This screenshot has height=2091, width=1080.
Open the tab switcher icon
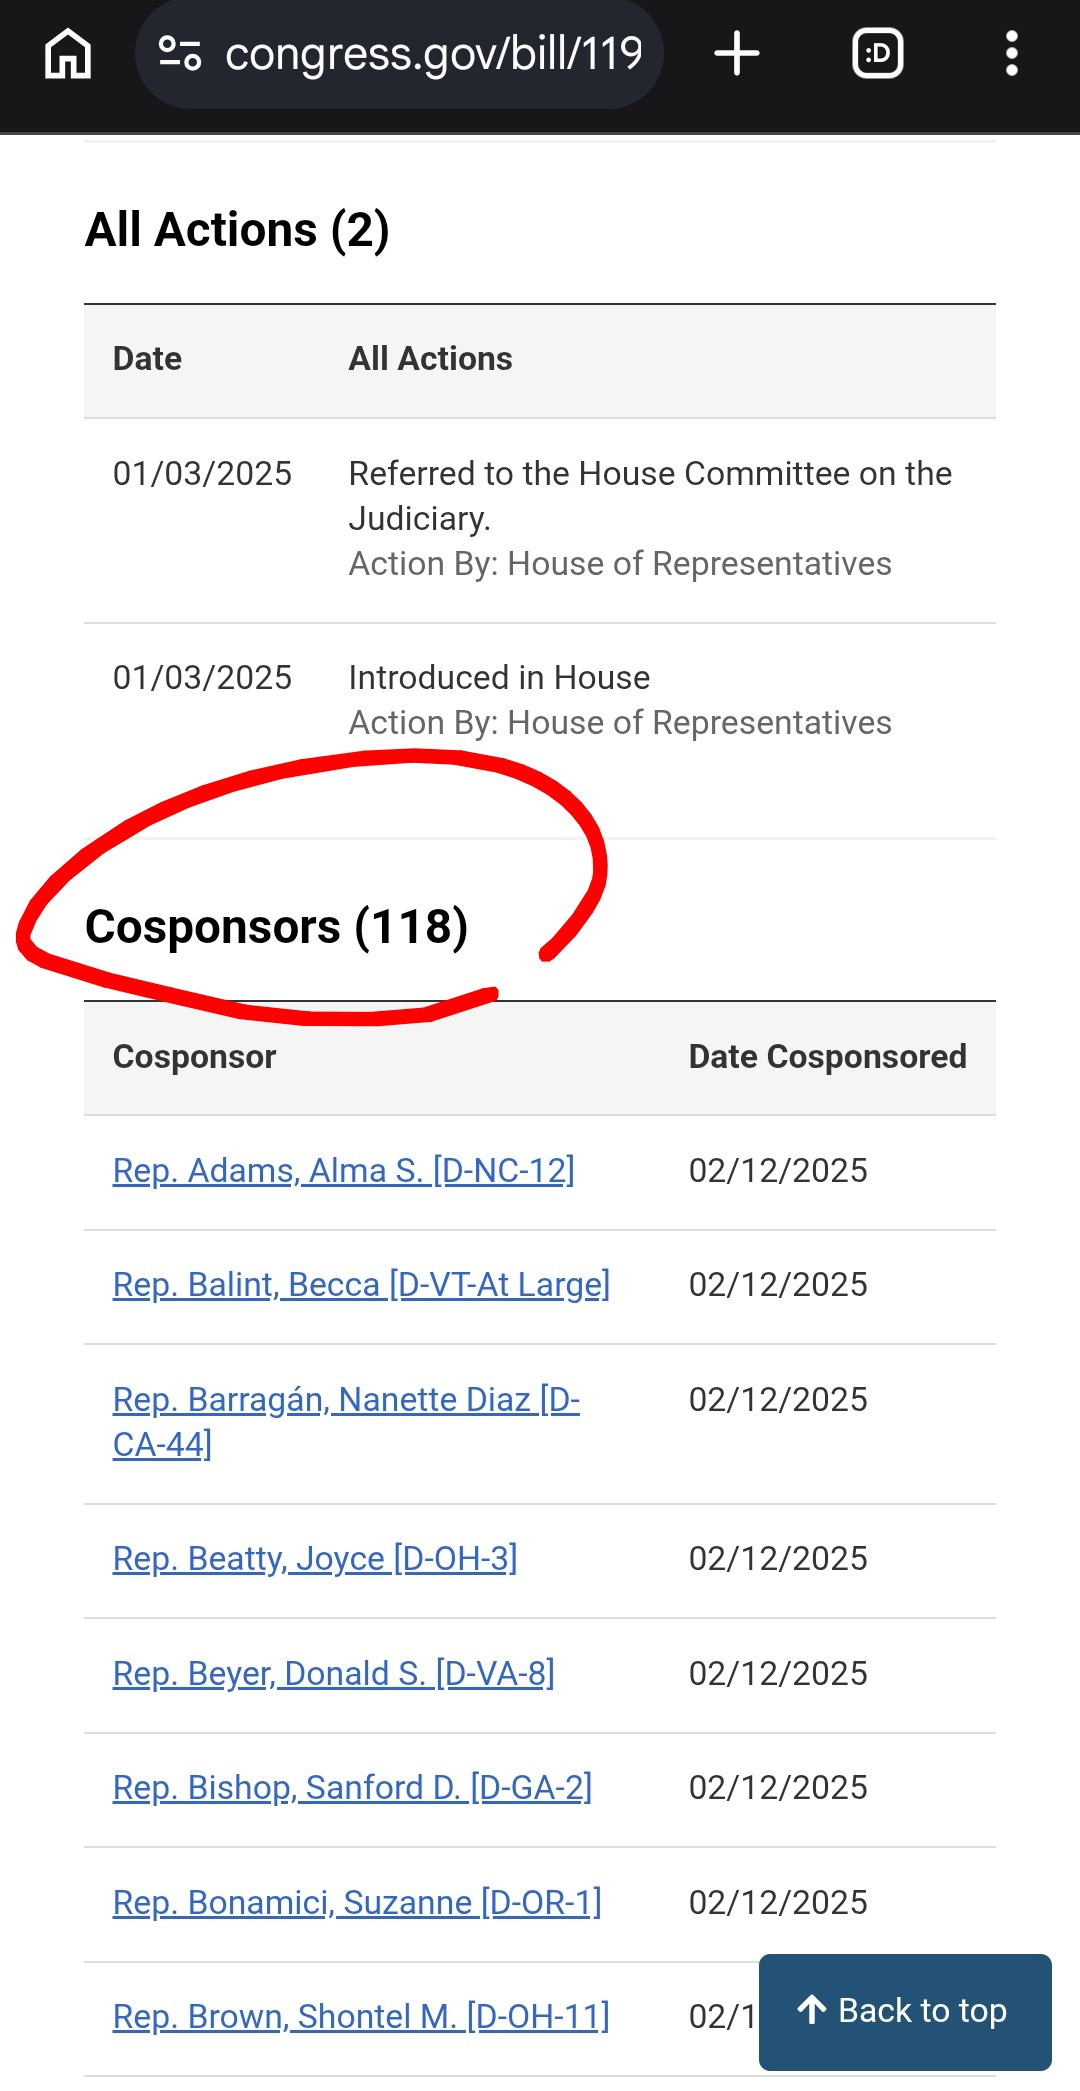(x=878, y=53)
